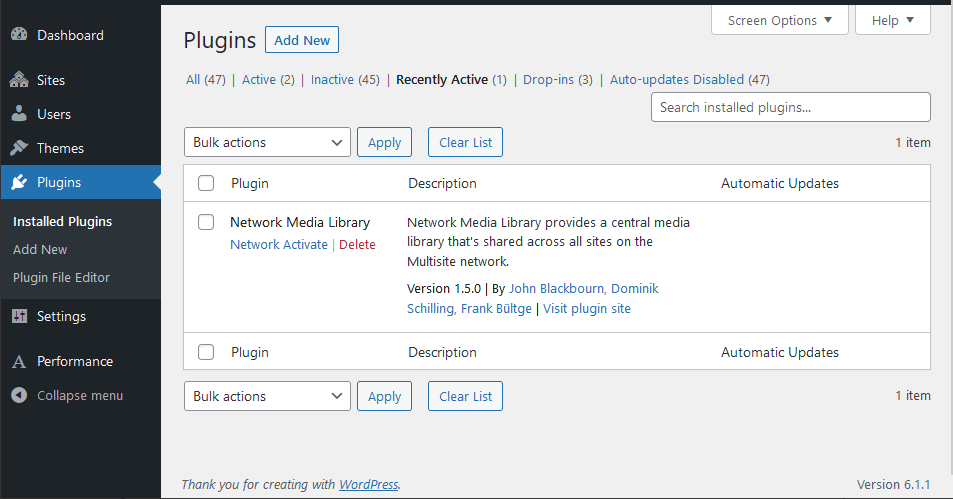Click the top Clear List button

click(x=466, y=142)
